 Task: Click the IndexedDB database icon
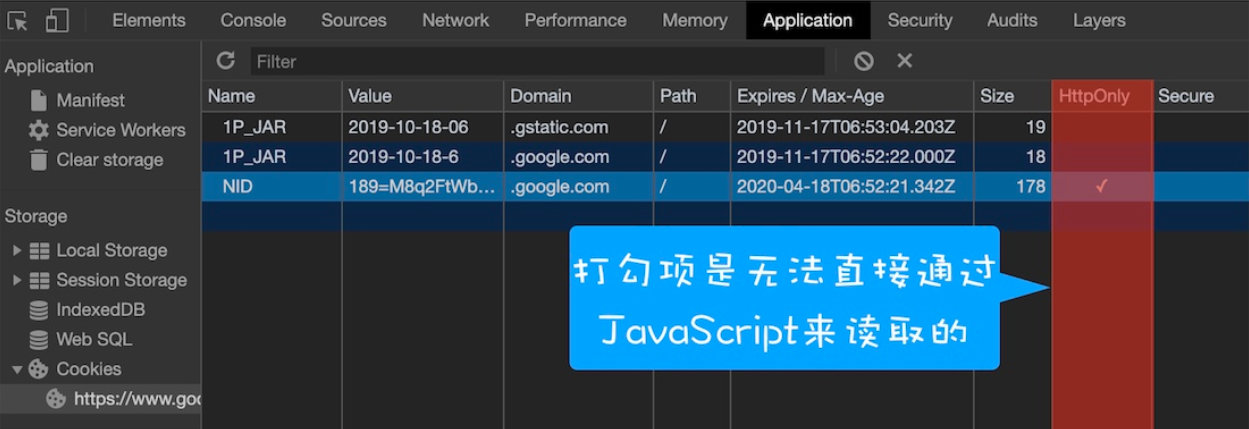[x=39, y=310]
